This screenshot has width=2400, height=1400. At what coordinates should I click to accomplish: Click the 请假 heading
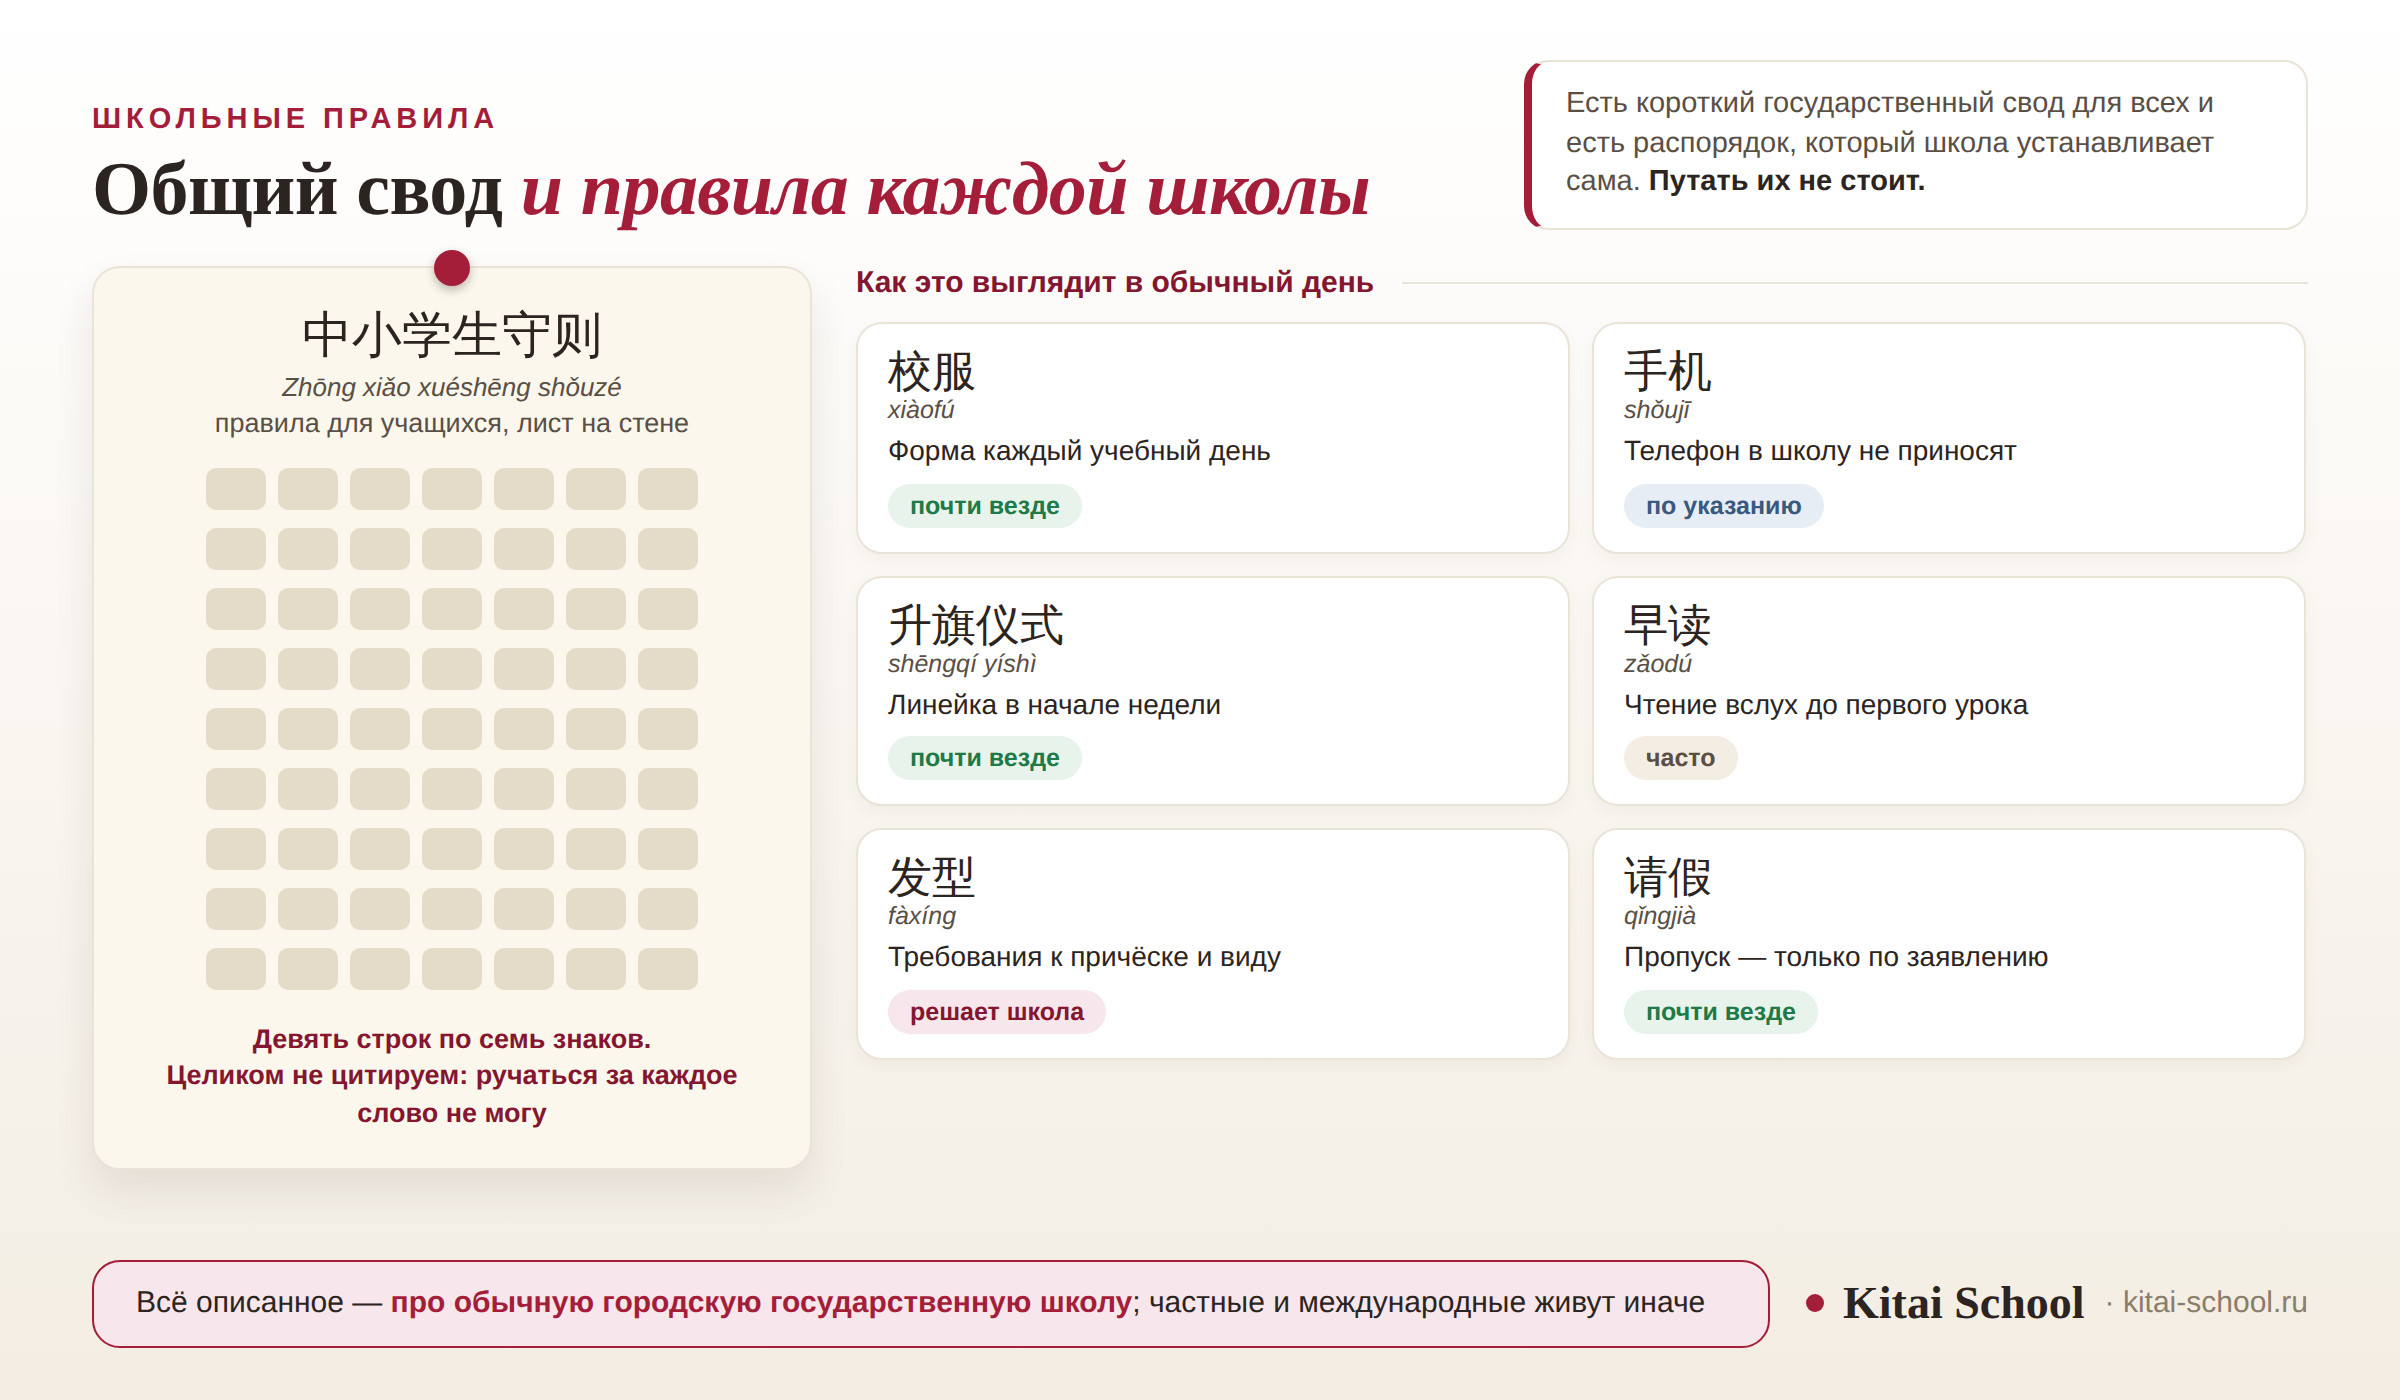click(1668, 877)
